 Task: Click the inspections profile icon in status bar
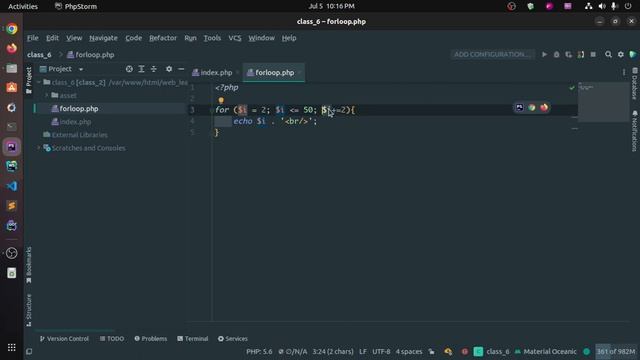click(448, 351)
